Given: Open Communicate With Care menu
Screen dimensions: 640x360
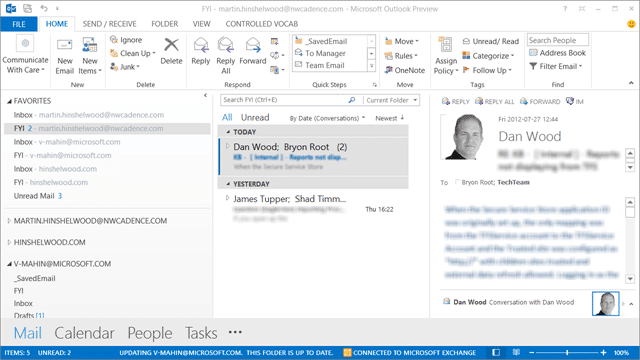Looking at the screenshot, I should coord(25,55).
